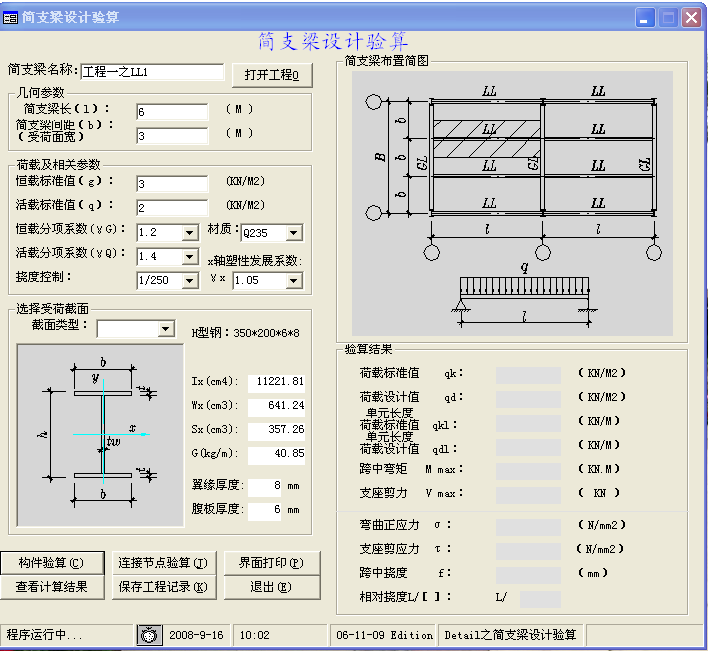Viewport: 708px width, 651px height.
Task: Click the H-section cross-section diagram
Action: click(100, 435)
